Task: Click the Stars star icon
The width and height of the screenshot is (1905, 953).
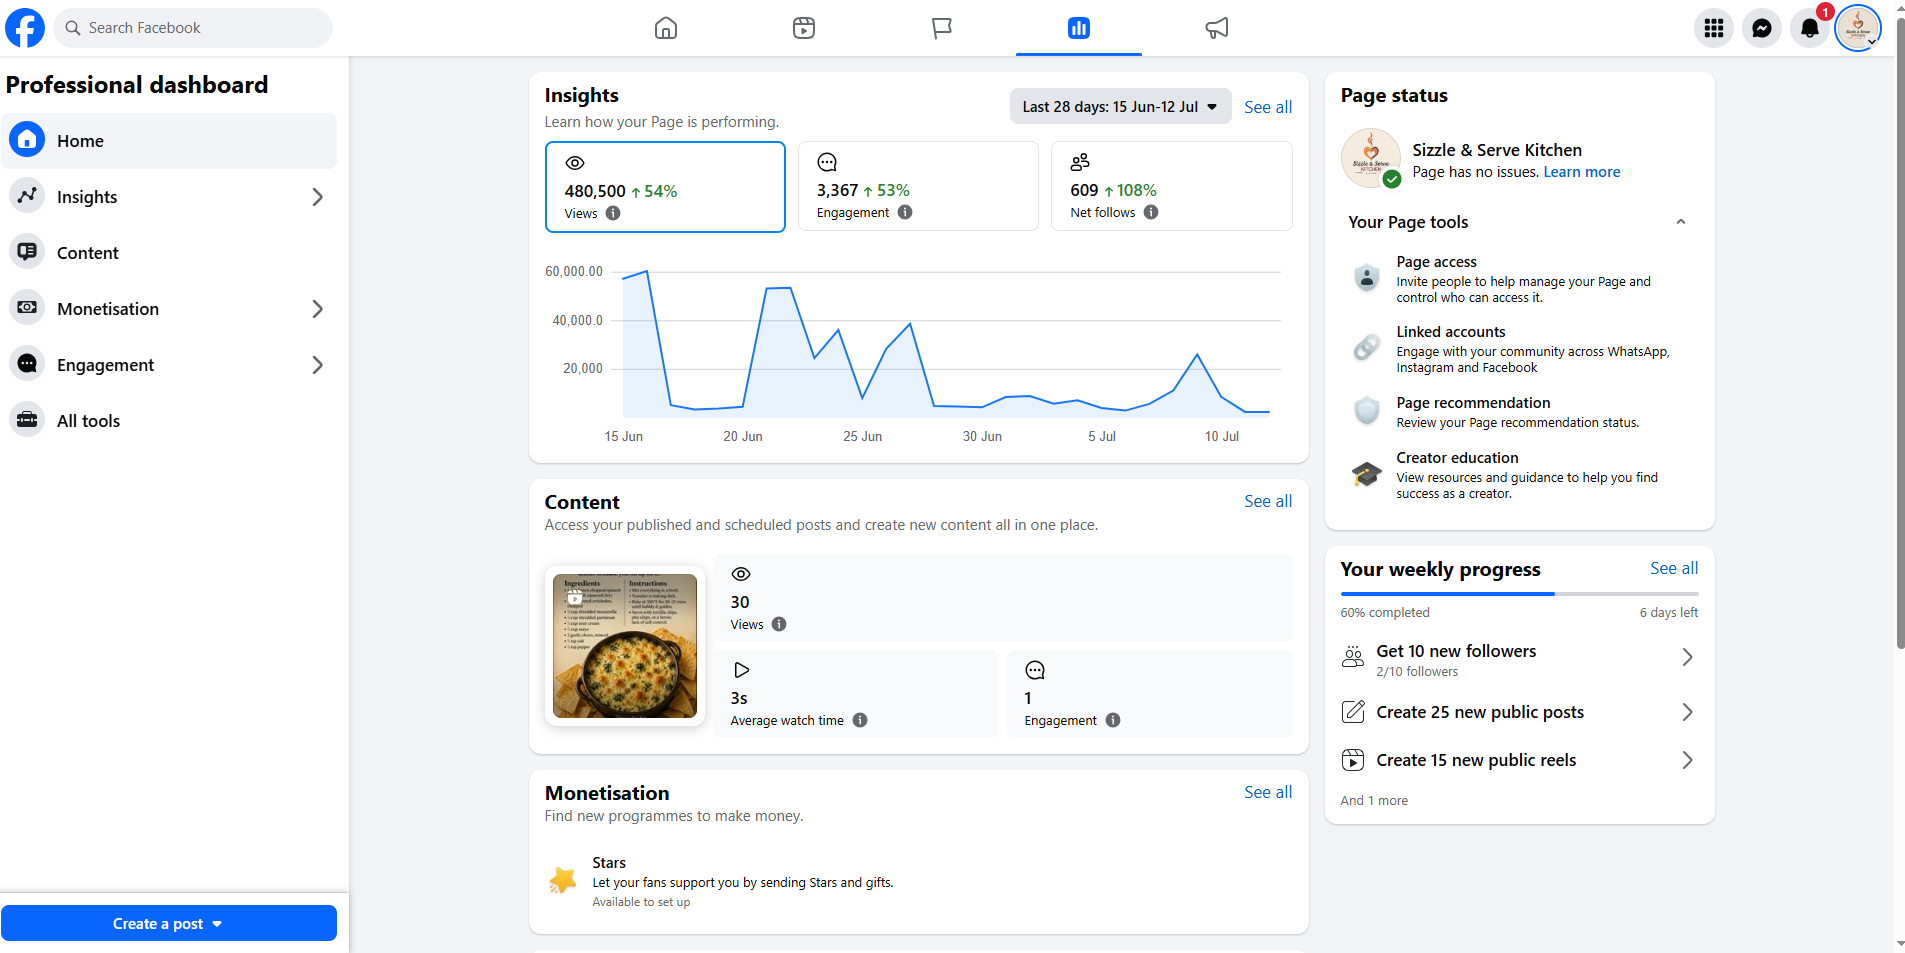Action: pyautogui.click(x=563, y=880)
